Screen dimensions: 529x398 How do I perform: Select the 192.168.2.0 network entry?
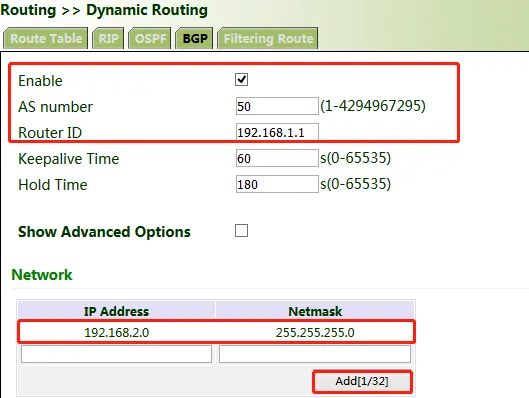pyautogui.click(x=116, y=333)
